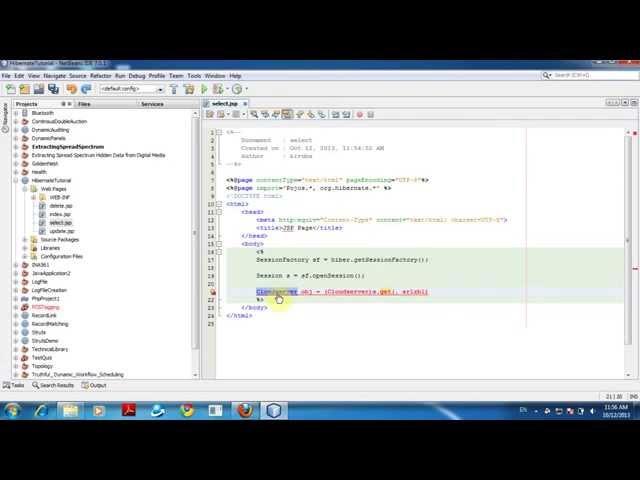Switch to the Services tab
Screen dimensions: 640x480
[x=152, y=104]
